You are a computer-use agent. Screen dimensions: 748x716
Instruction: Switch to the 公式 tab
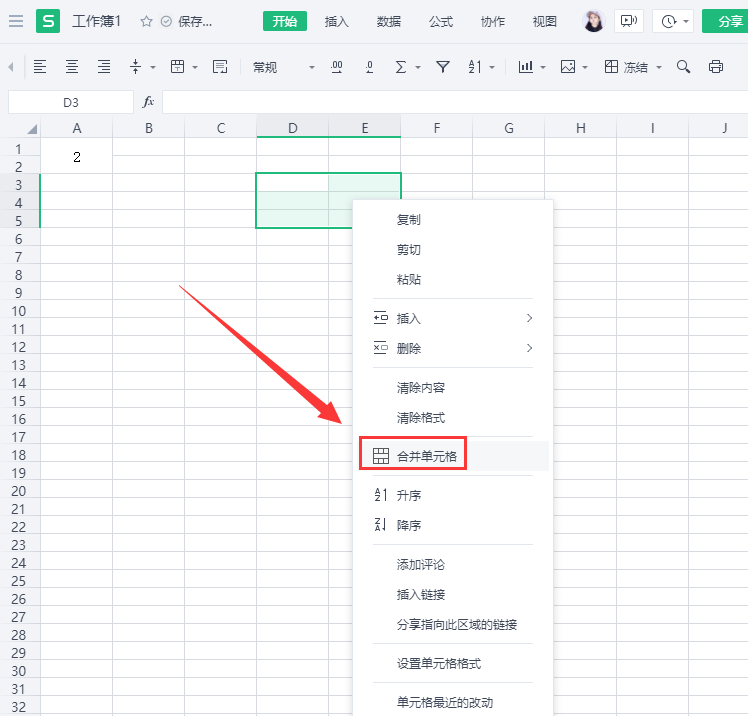click(441, 21)
